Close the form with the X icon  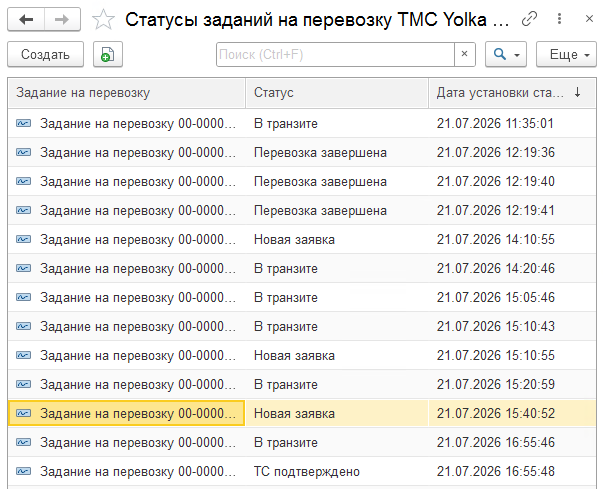[589, 19]
